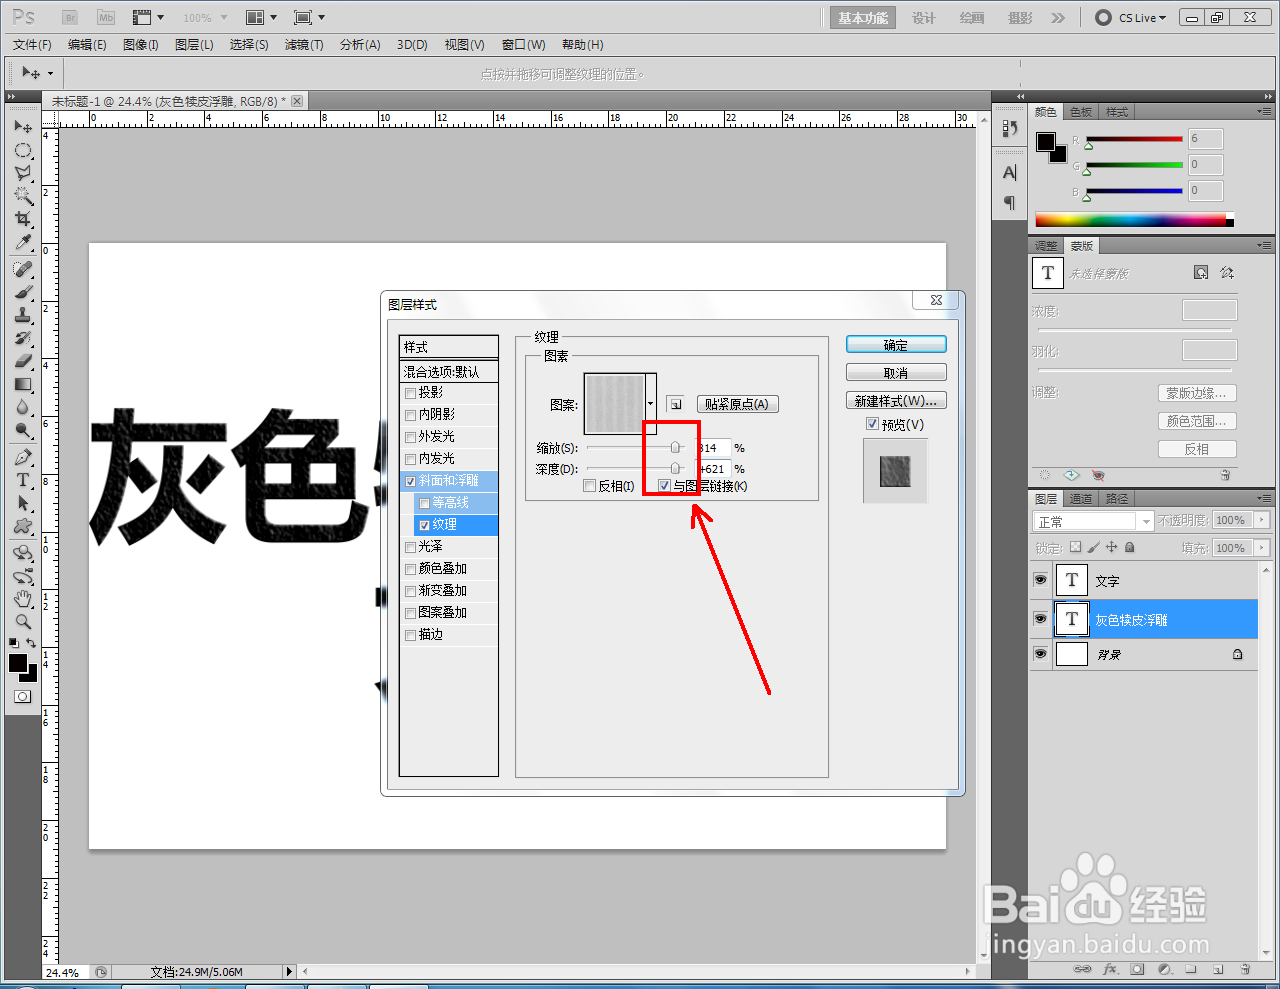
Task: Select the Horizontal Type tool
Action: click(23, 480)
